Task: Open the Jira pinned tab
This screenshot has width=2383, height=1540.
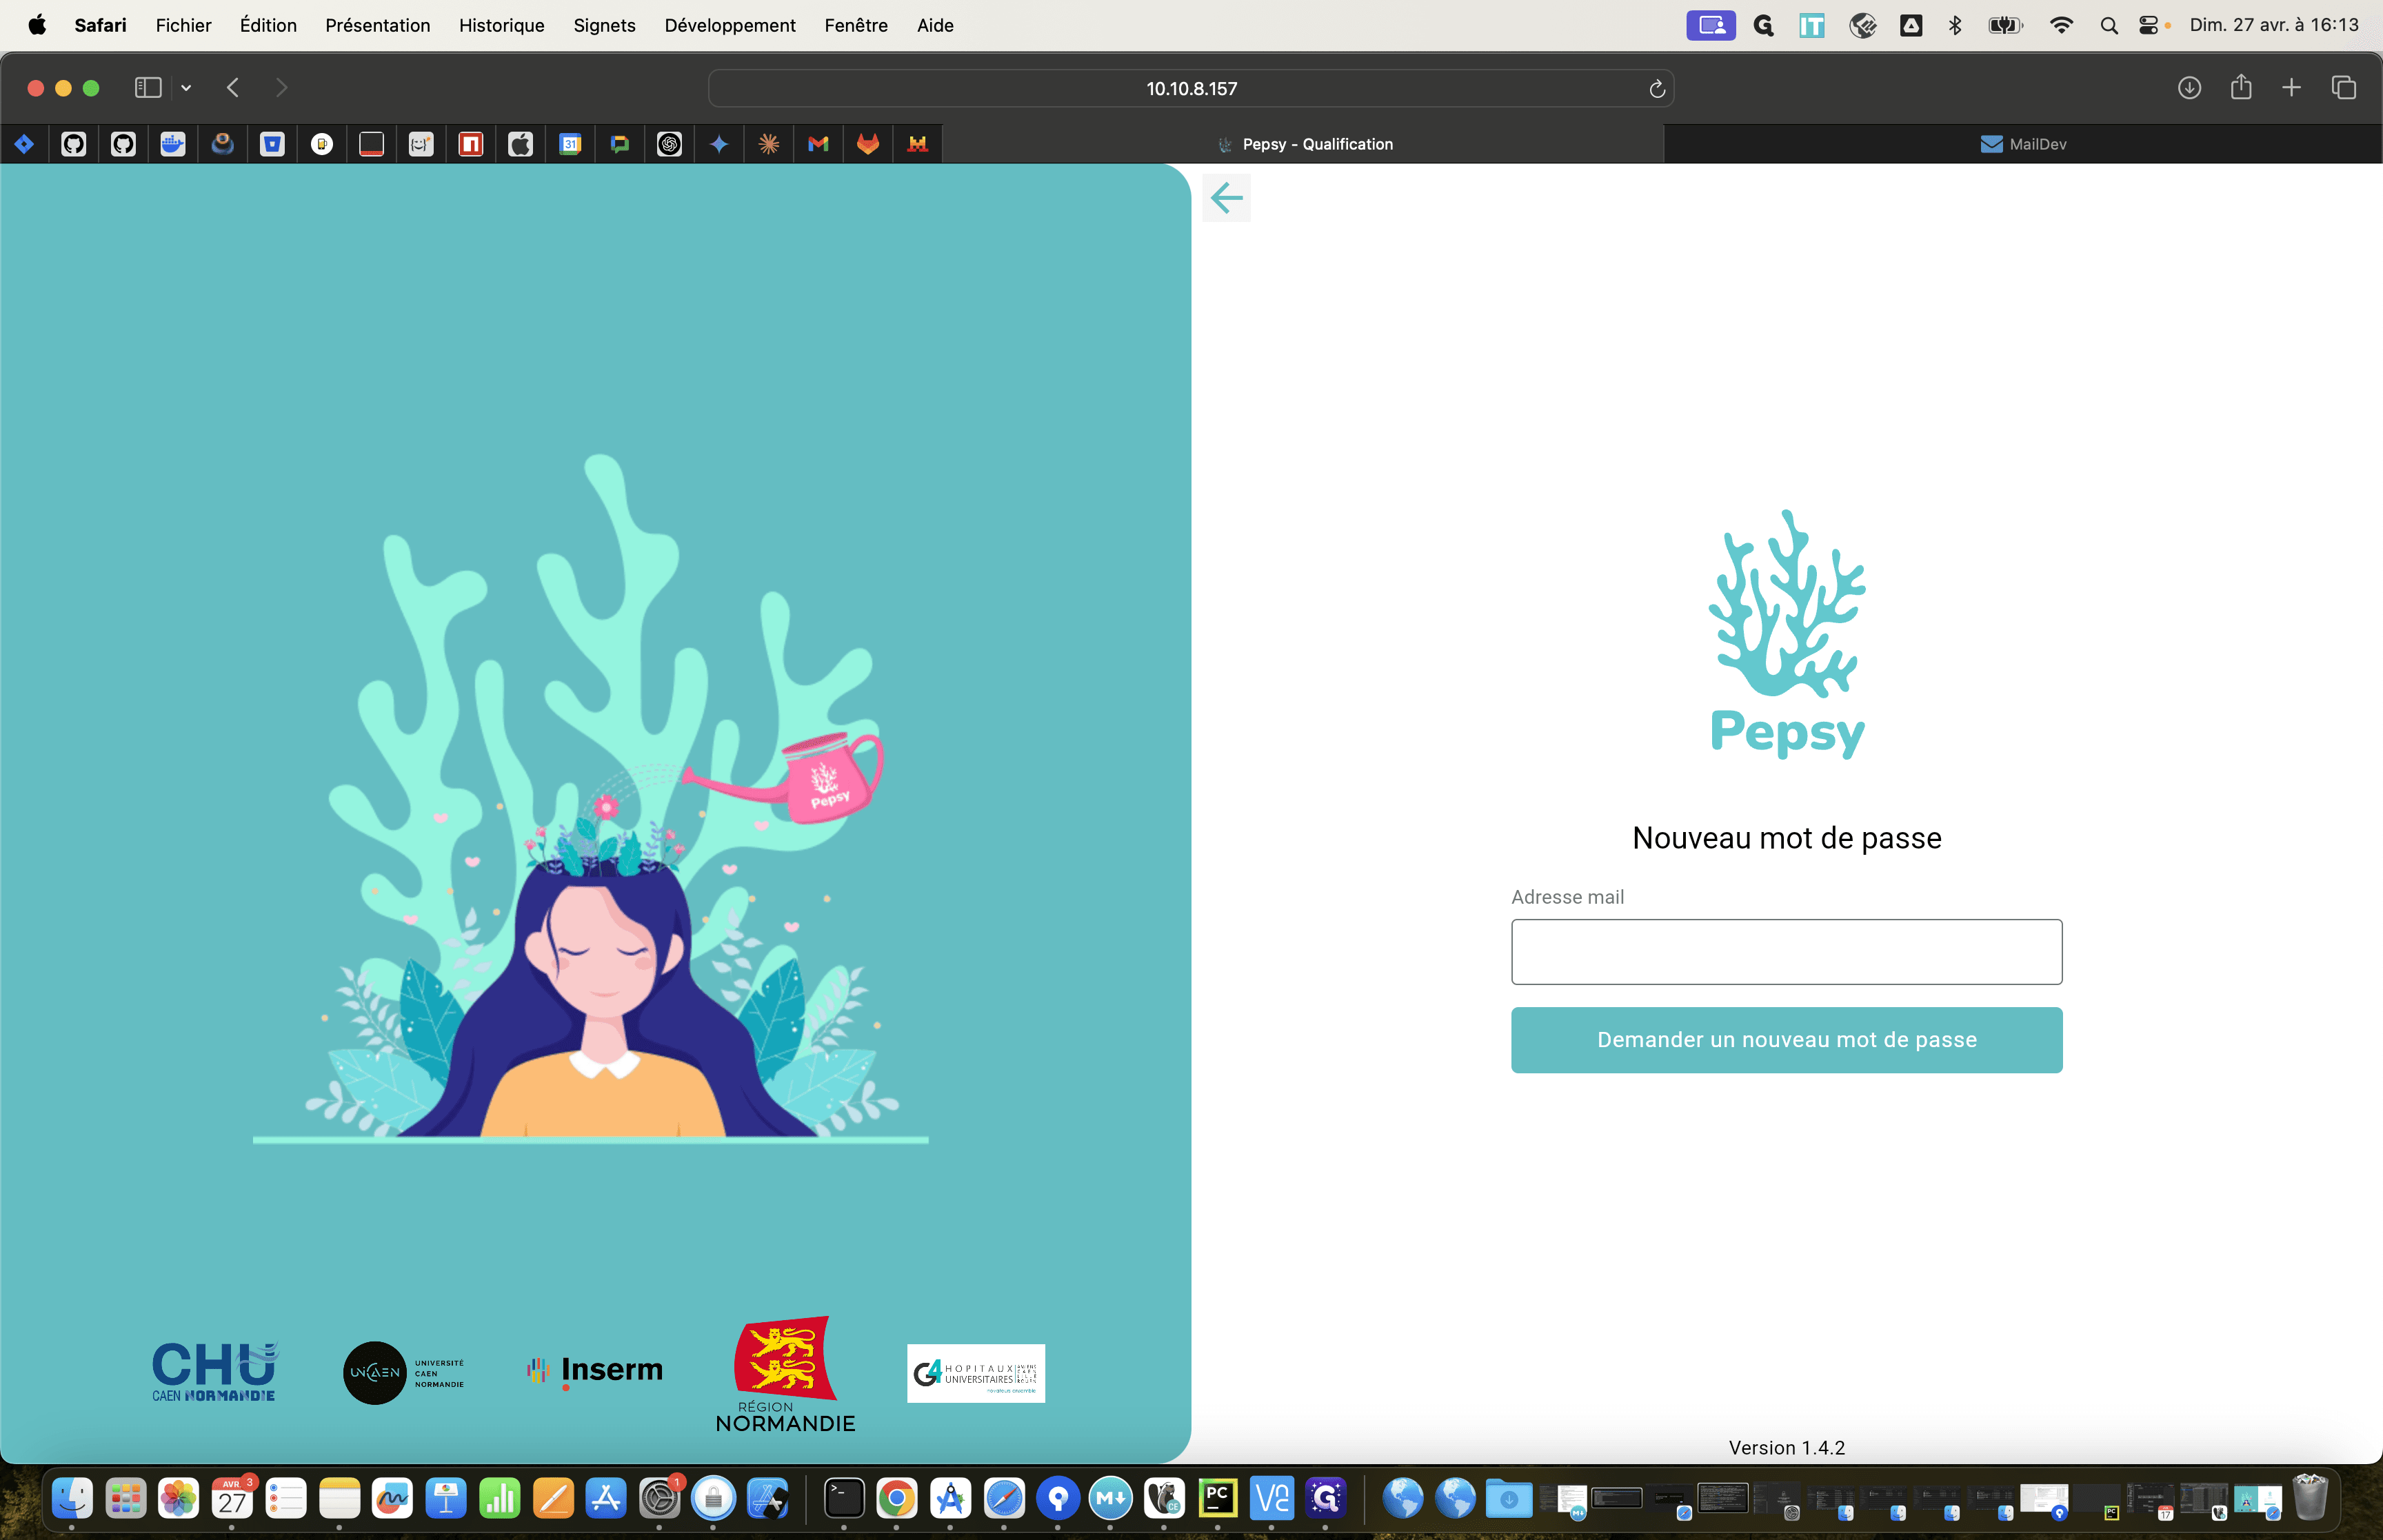Action: click(x=25, y=144)
